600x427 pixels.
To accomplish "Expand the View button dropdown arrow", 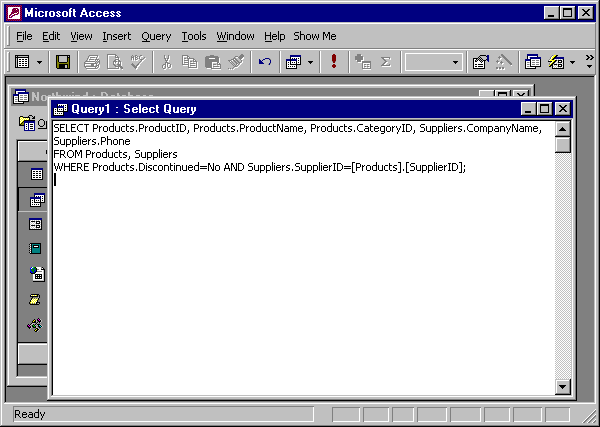I will pos(40,62).
